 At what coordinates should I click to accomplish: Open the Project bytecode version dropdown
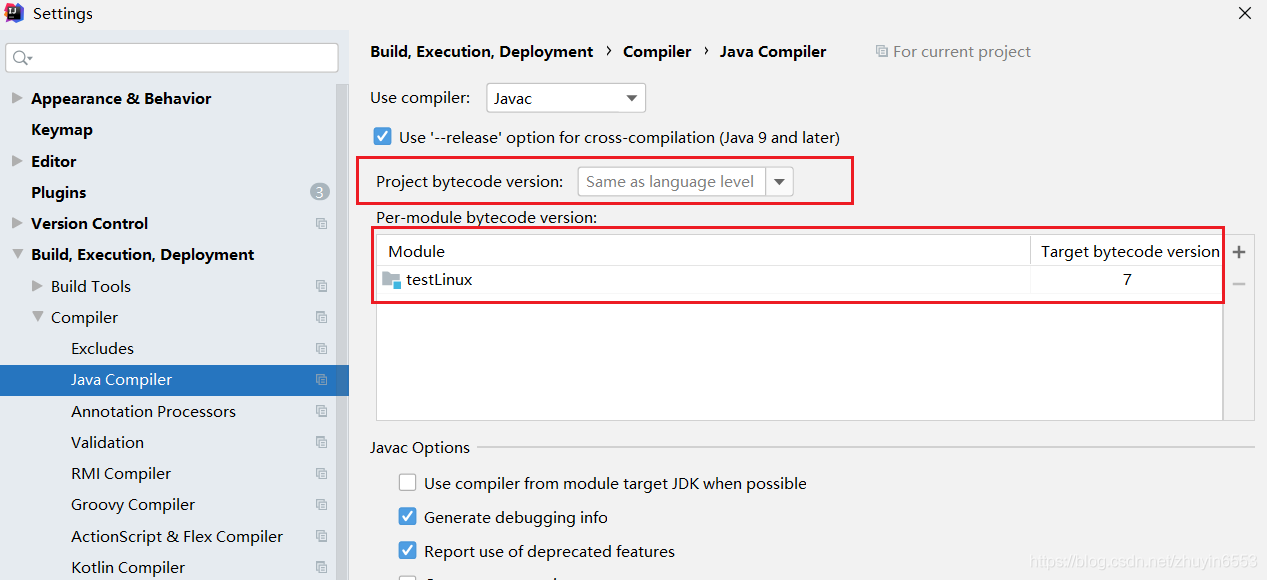pos(780,182)
